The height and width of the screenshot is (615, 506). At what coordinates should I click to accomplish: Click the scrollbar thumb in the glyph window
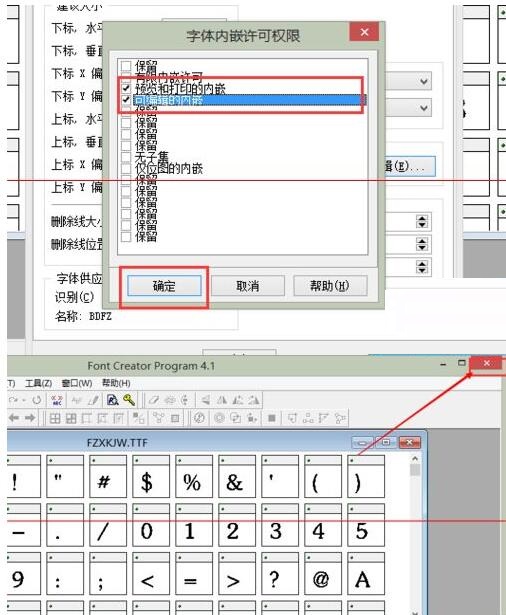point(415,469)
